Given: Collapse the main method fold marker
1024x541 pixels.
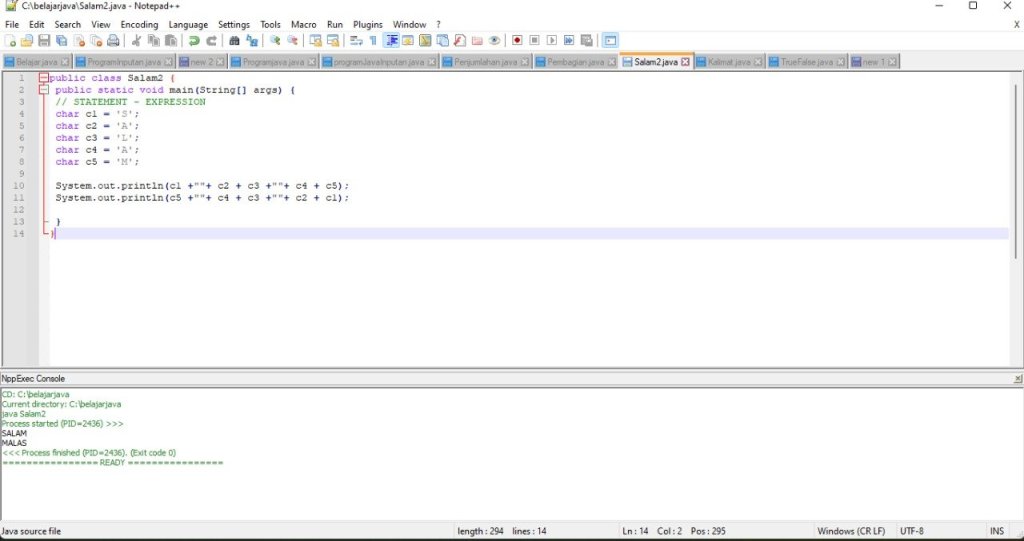Looking at the screenshot, I should (x=44, y=90).
